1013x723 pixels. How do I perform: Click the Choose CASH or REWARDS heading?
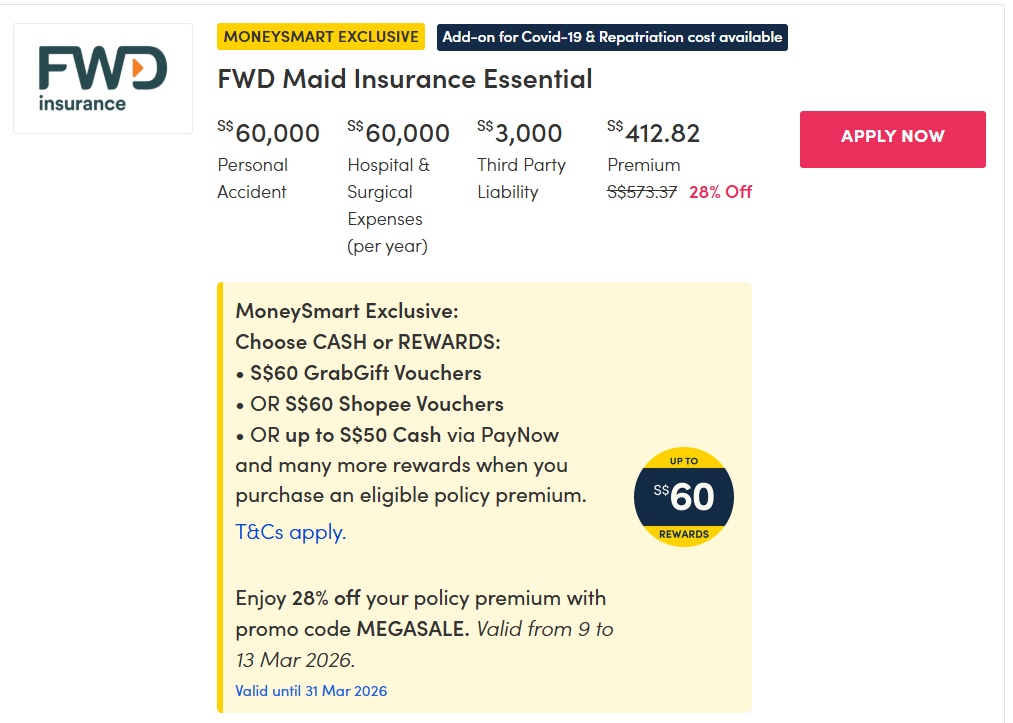point(368,342)
